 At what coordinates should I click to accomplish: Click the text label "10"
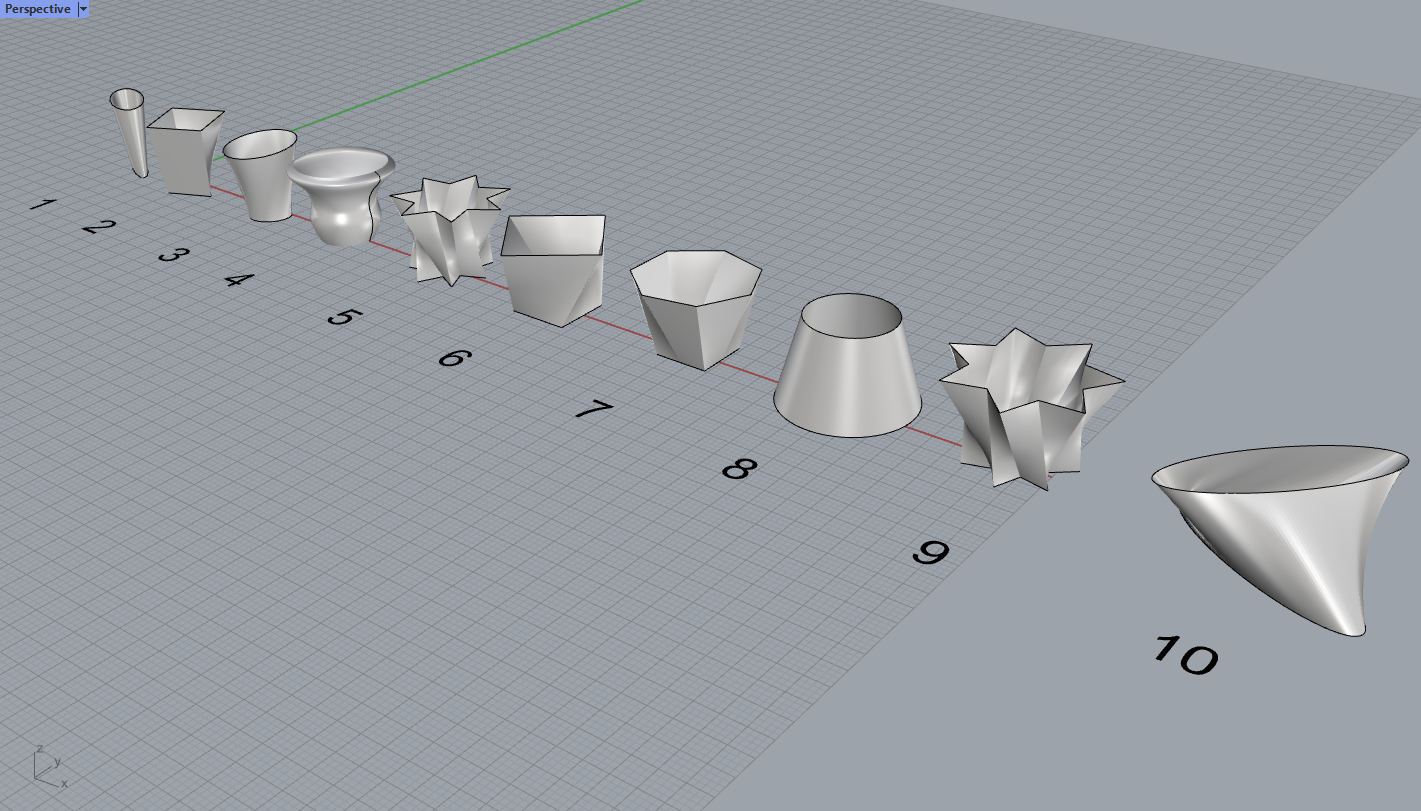[x=1186, y=655]
